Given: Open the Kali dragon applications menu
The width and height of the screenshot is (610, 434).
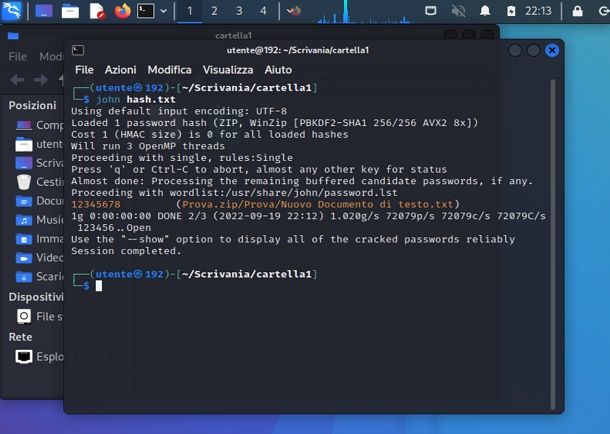Looking at the screenshot, I should coord(11,10).
